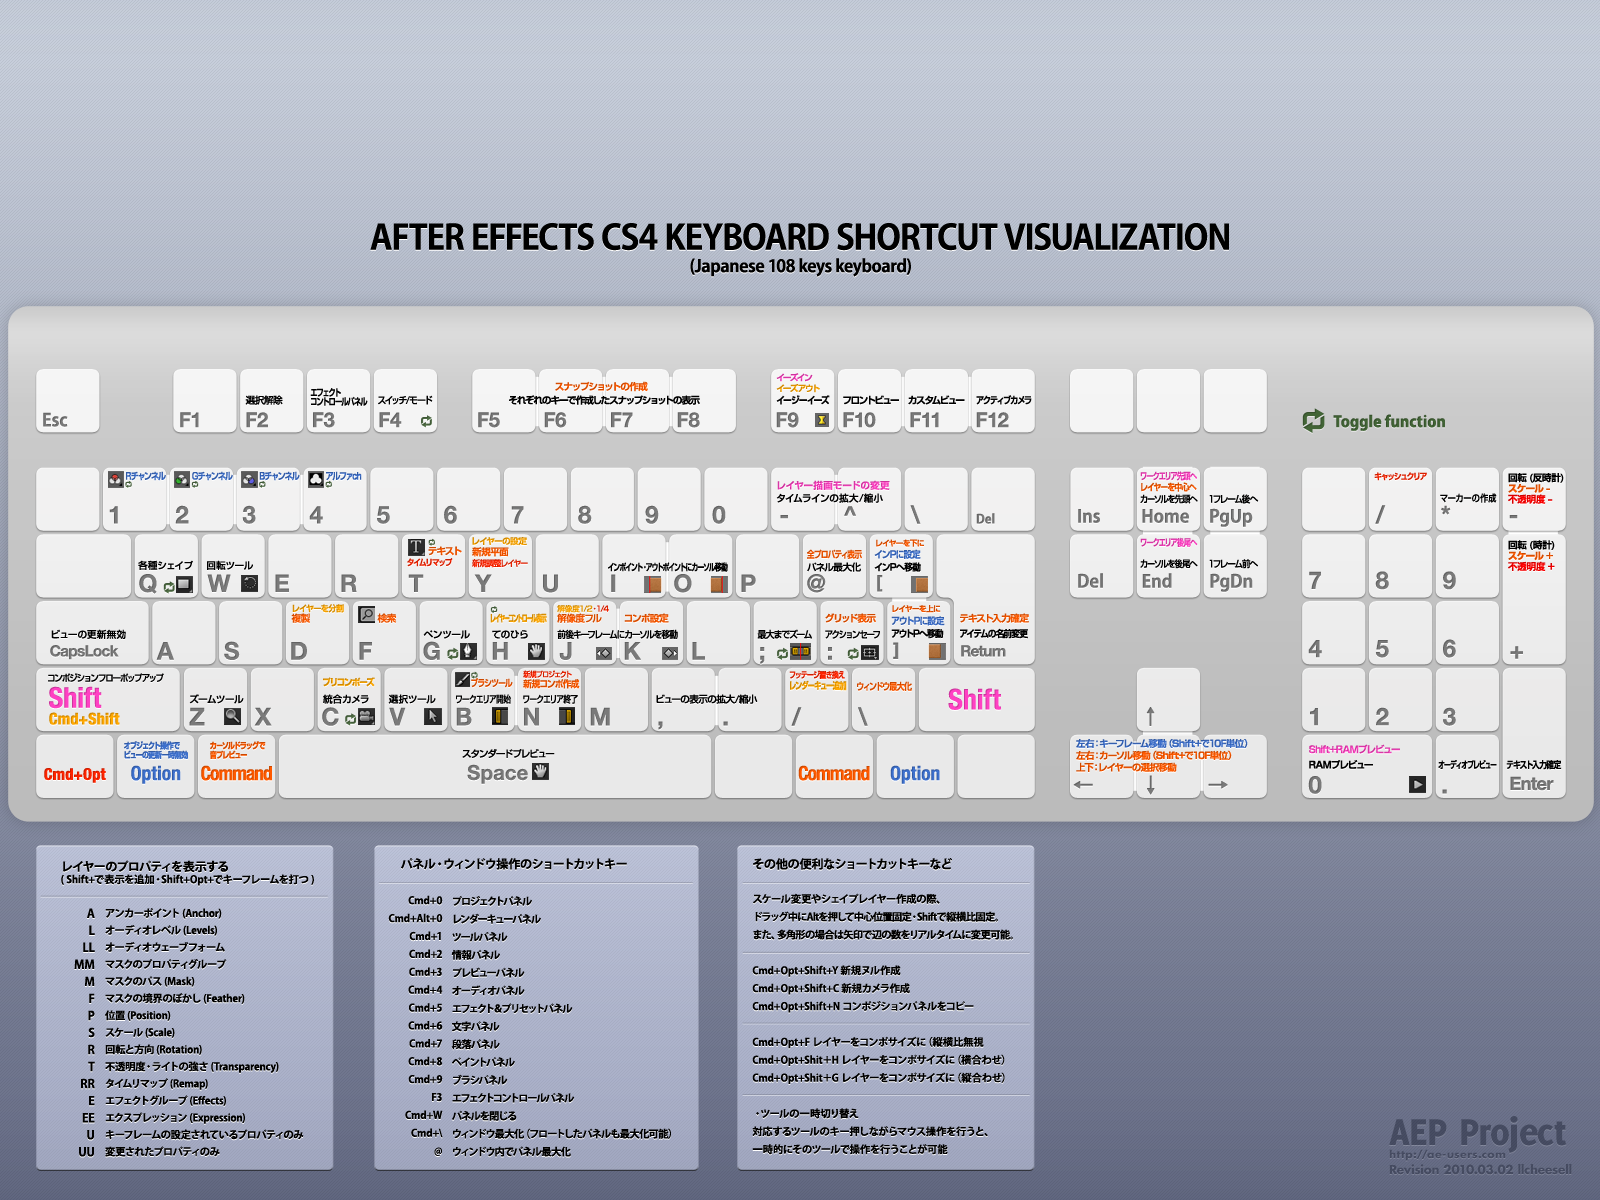Click the CapsLock key
The width and height of the screenshot is (1600, 1200).
coord(93,632)
